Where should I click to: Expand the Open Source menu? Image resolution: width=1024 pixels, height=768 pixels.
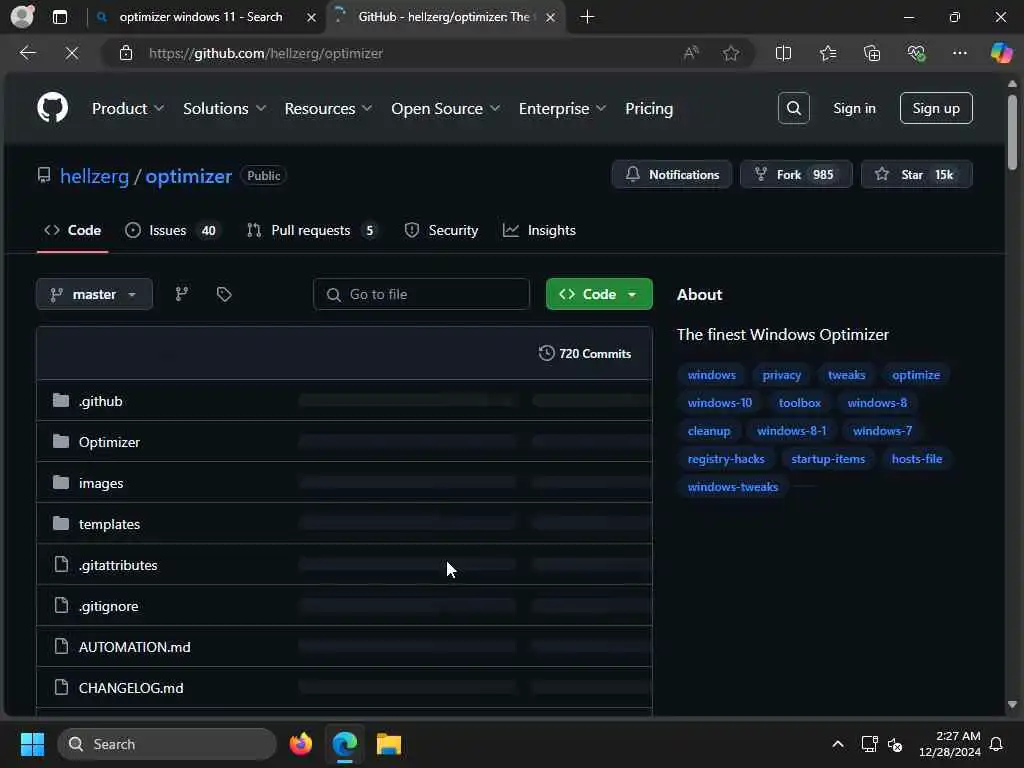tap(445, 108)
